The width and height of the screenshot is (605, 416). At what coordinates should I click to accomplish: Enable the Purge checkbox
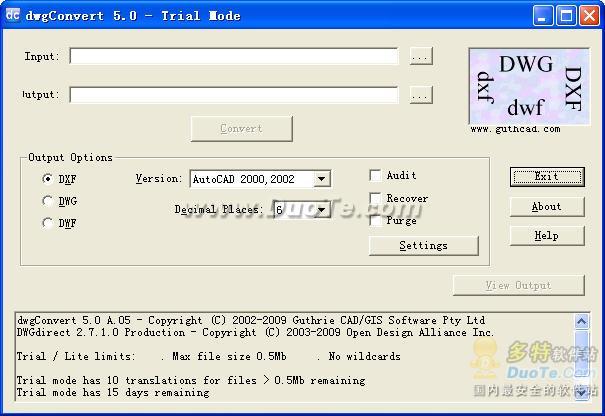pos(375,221)
